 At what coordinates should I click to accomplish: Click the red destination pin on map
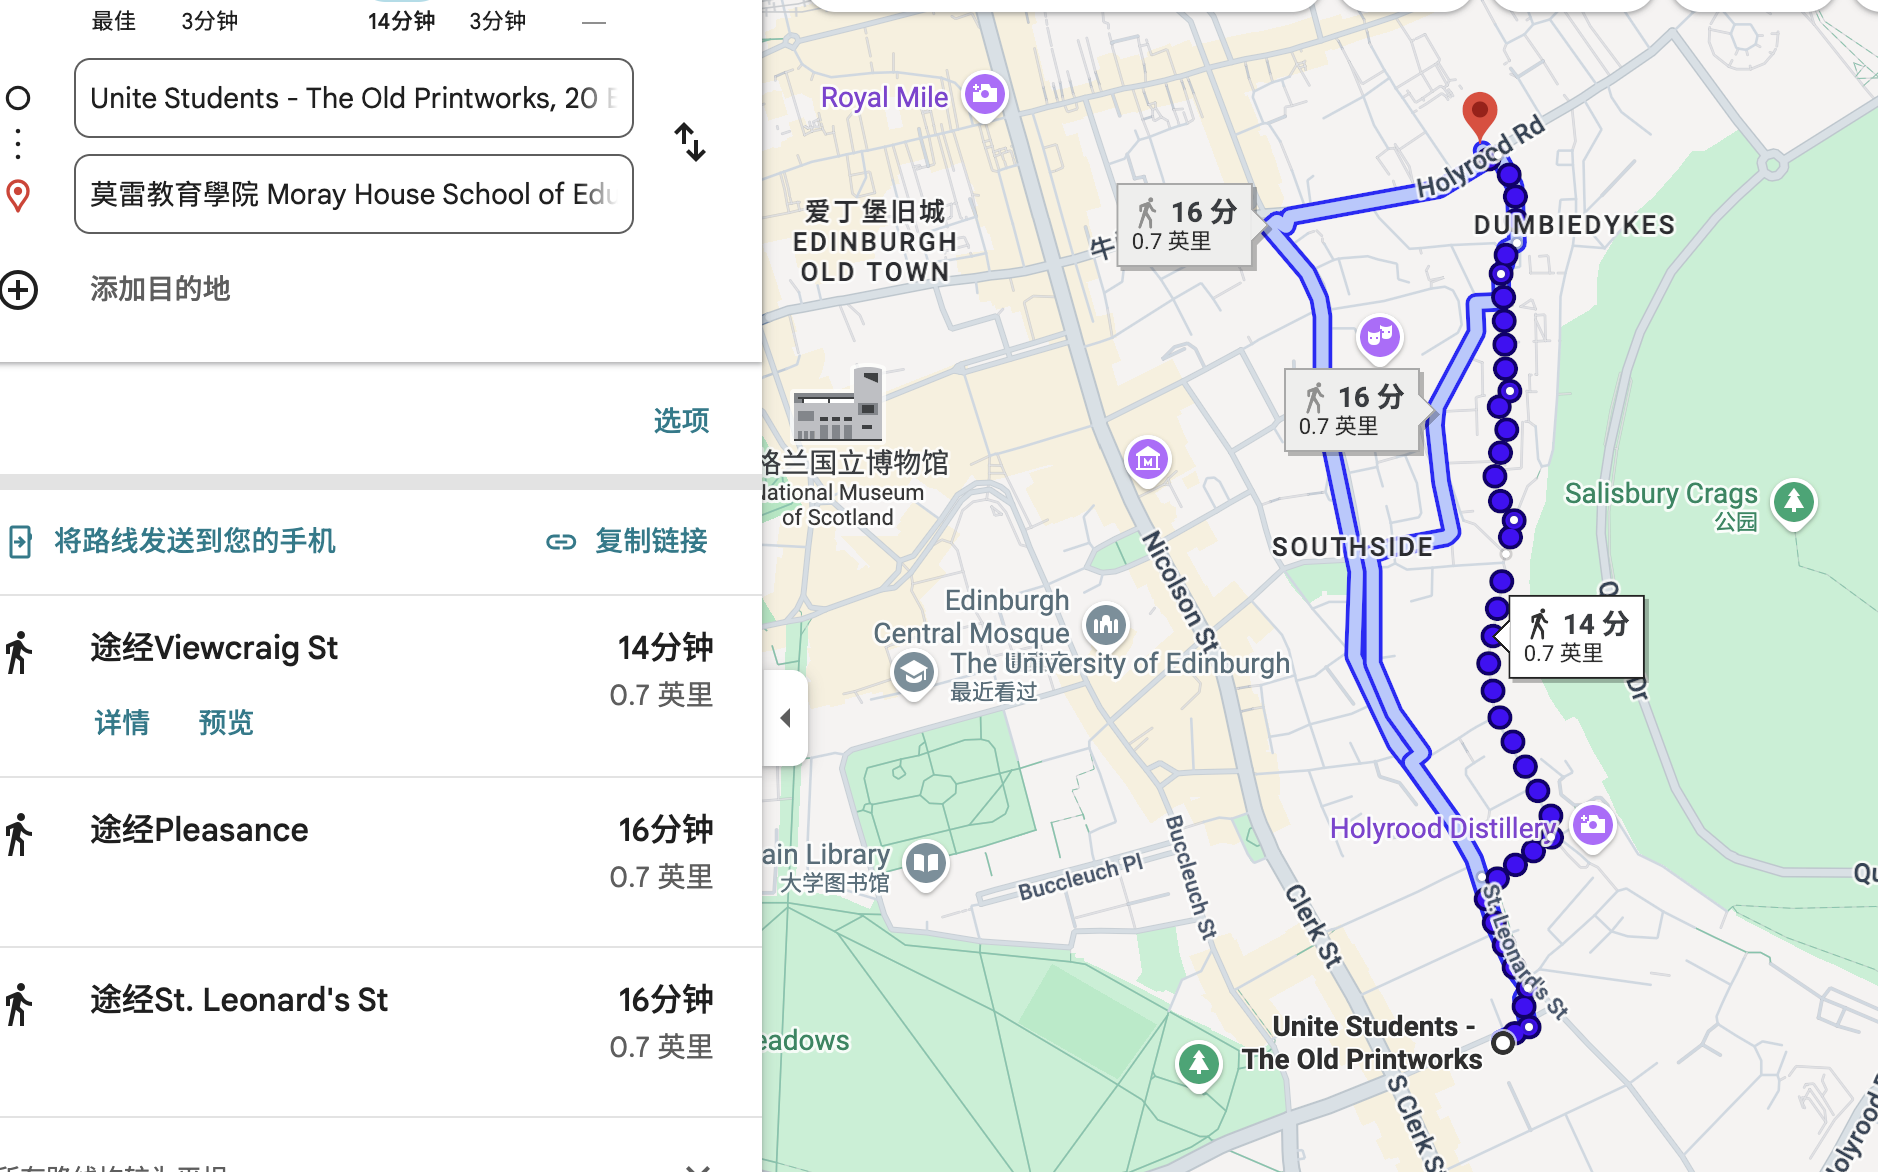click(1479, 114)
